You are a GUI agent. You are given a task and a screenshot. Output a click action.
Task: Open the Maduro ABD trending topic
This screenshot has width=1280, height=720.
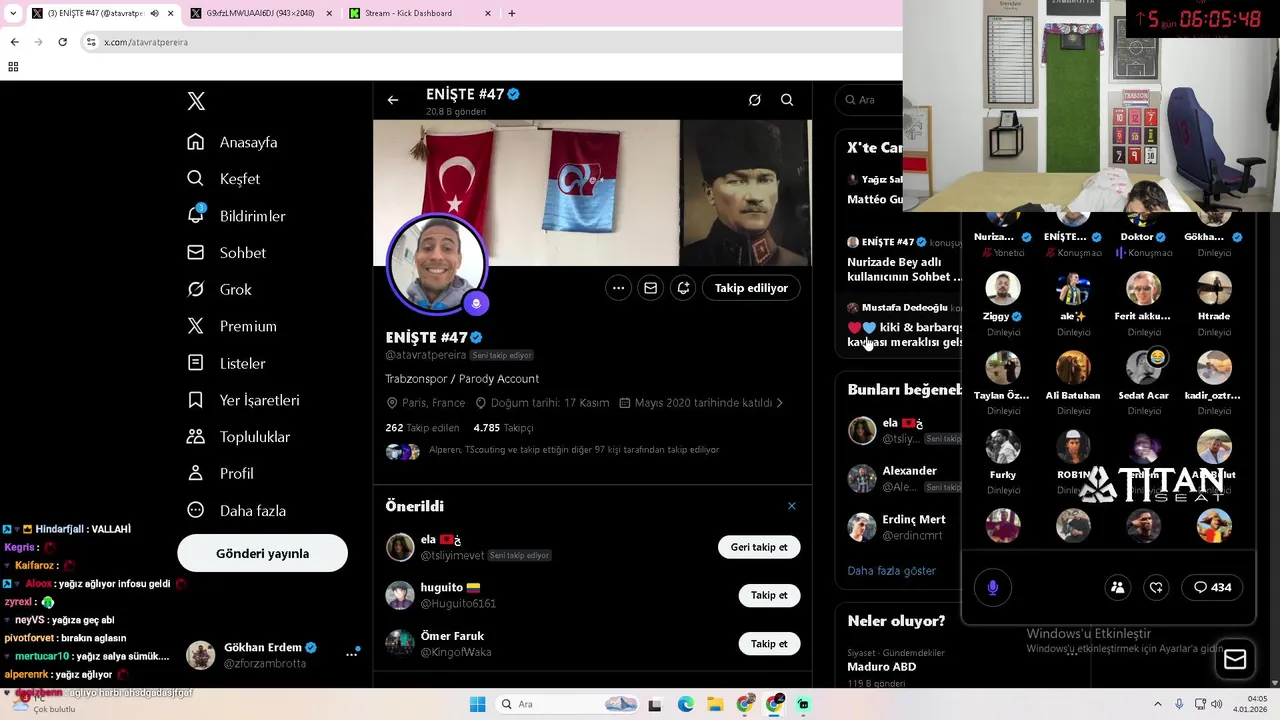click(x=881, y=667)
